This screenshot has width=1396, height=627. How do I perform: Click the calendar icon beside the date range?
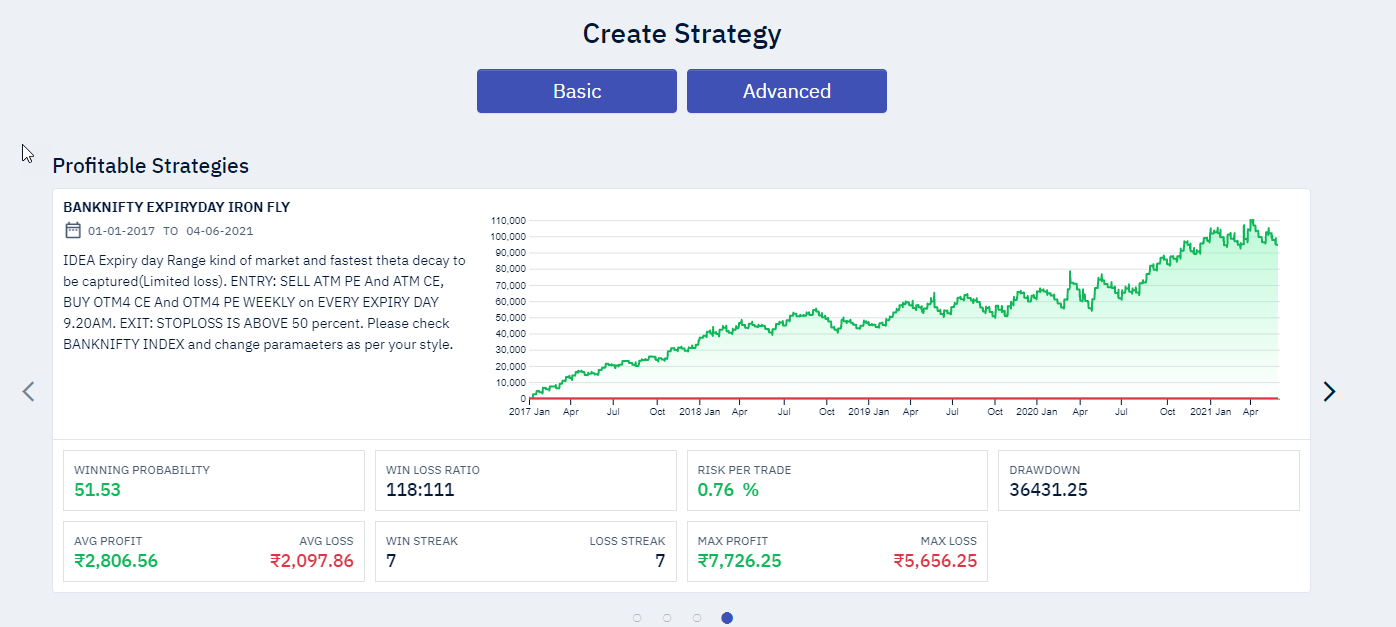(x=72, y=230)
